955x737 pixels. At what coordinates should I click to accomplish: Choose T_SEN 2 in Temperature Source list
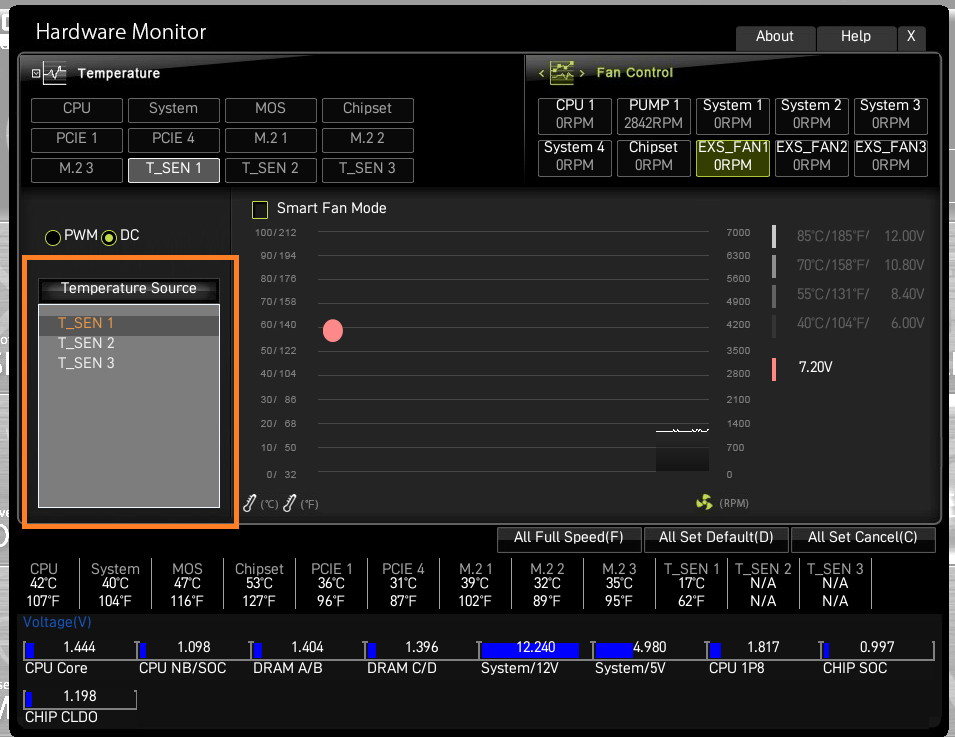[x=86, y=343]
